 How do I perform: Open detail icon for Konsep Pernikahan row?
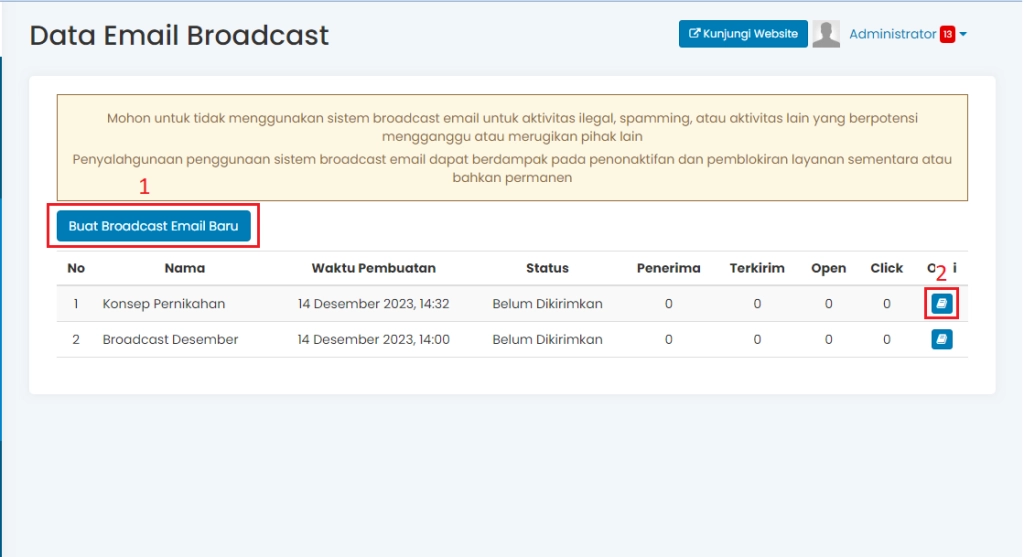pos(942,304)
